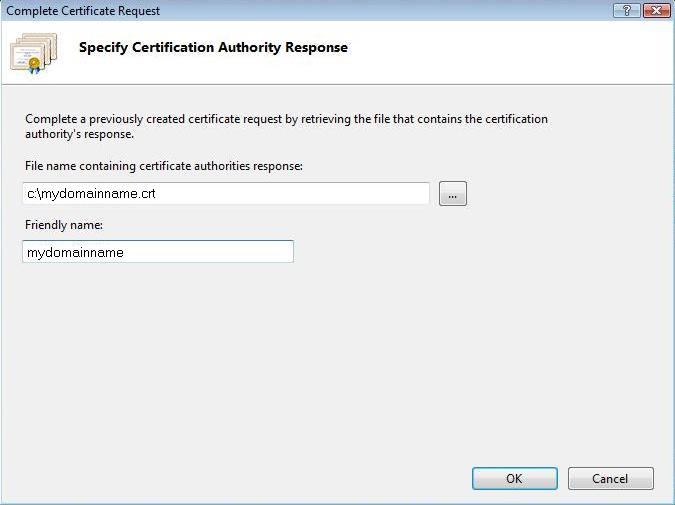Screen dimensions: 675x505
Task: Browse for file with the ellipsis button
Action: point(453,195)
